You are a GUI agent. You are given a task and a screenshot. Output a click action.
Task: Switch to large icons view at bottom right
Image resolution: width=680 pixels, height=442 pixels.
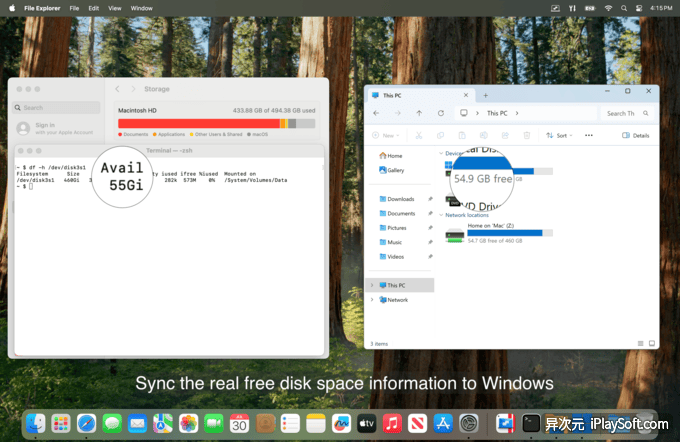[652, 344]
